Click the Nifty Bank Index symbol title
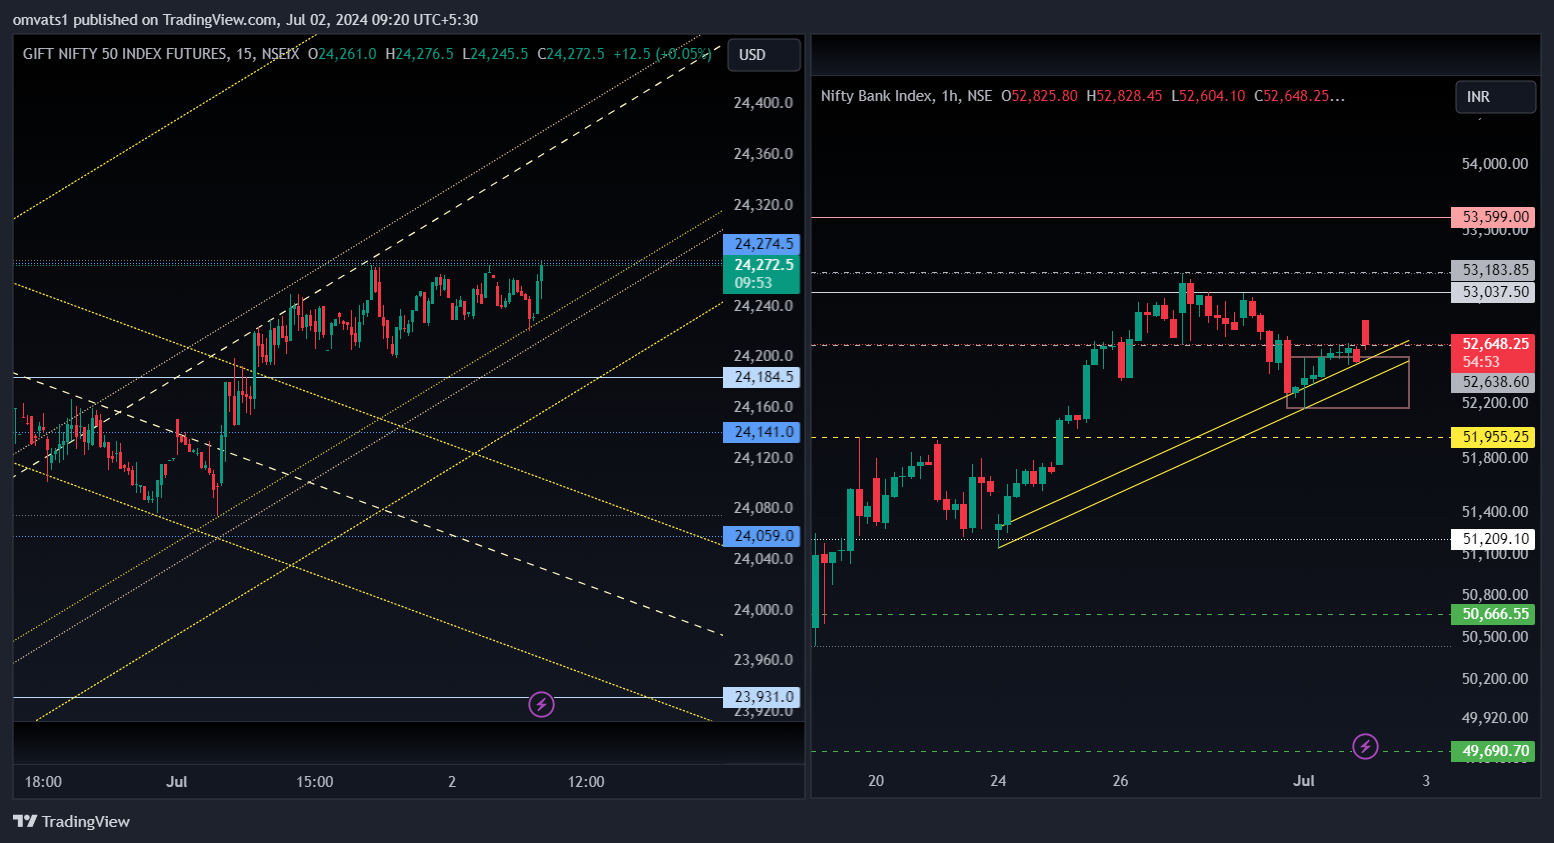This screenshot has width=1554, height=843. click(876, 96)
